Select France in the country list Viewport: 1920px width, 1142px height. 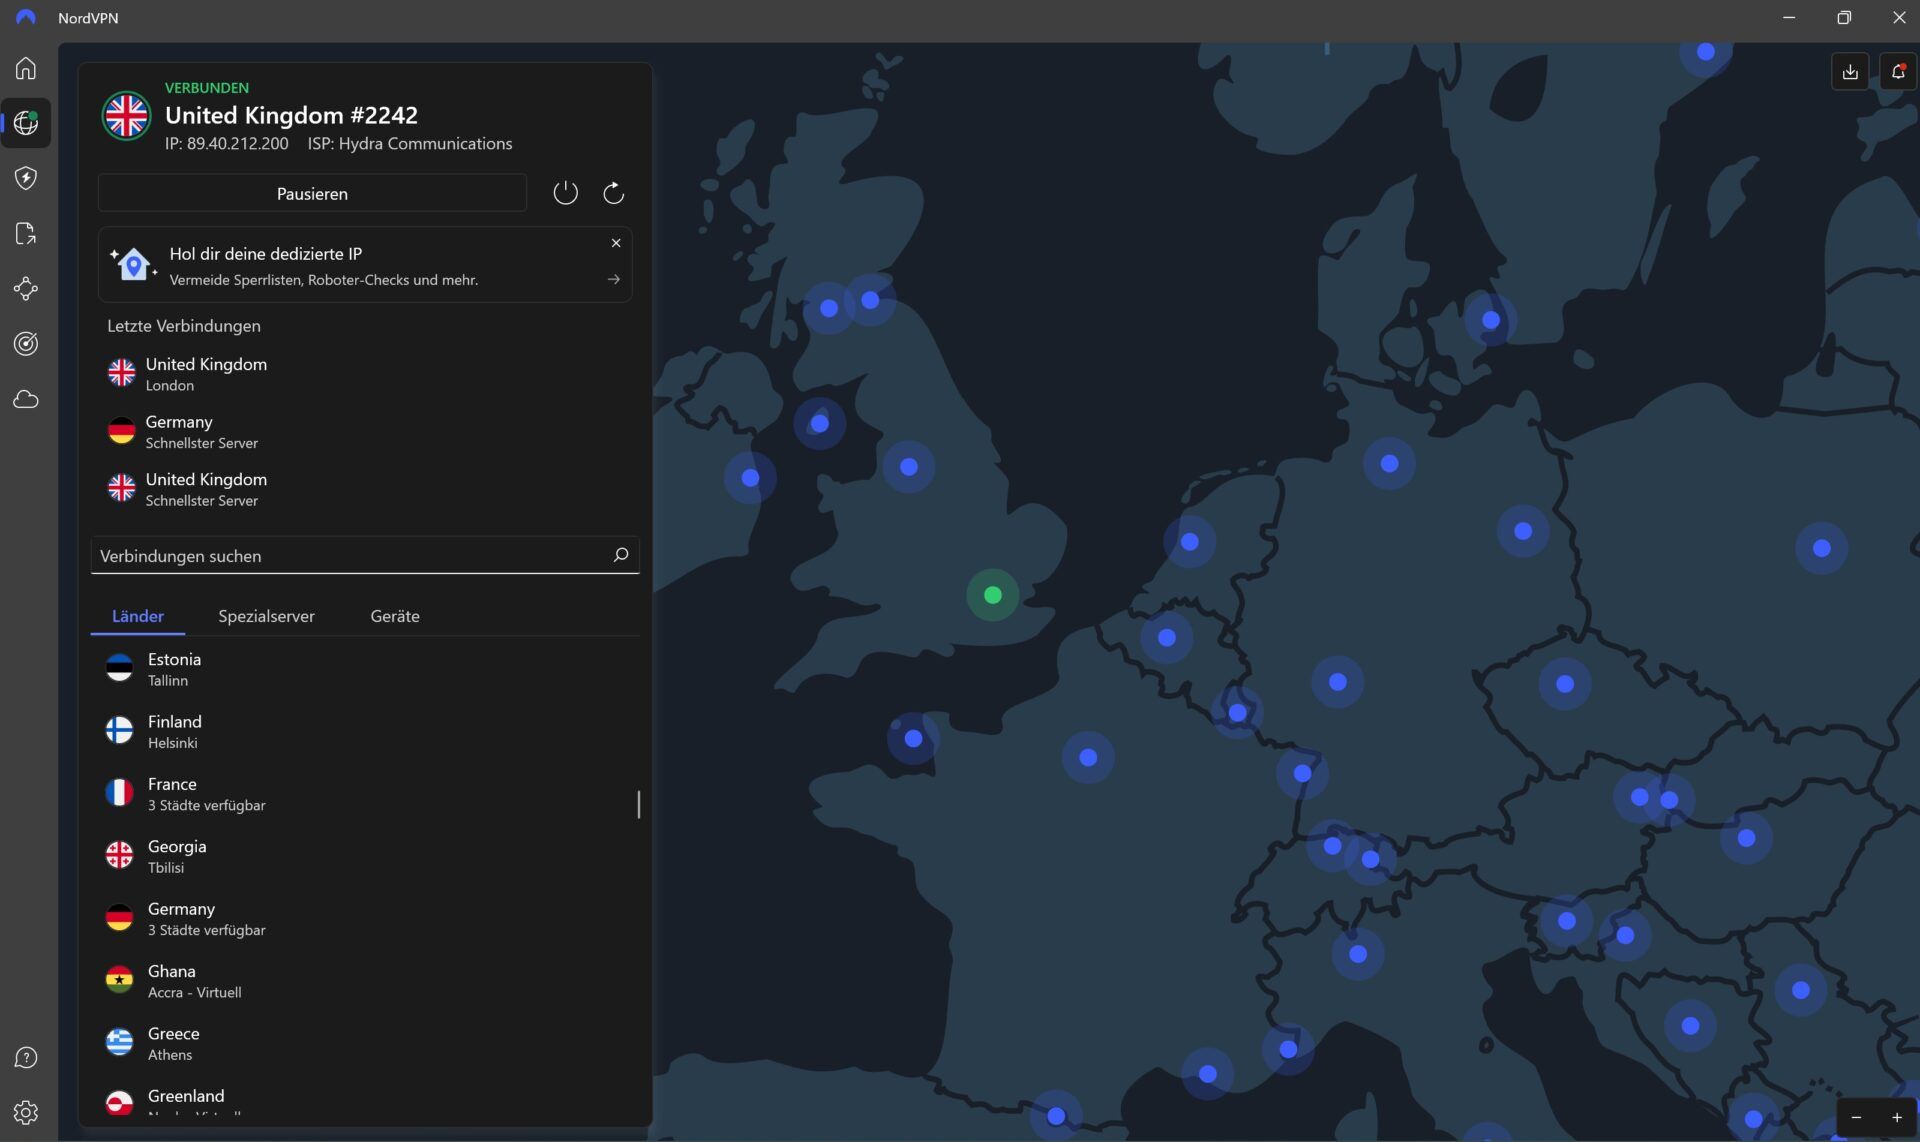365,794
